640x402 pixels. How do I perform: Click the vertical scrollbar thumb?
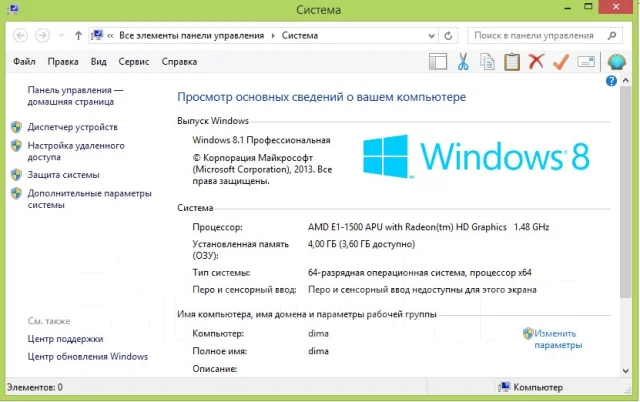626,192
